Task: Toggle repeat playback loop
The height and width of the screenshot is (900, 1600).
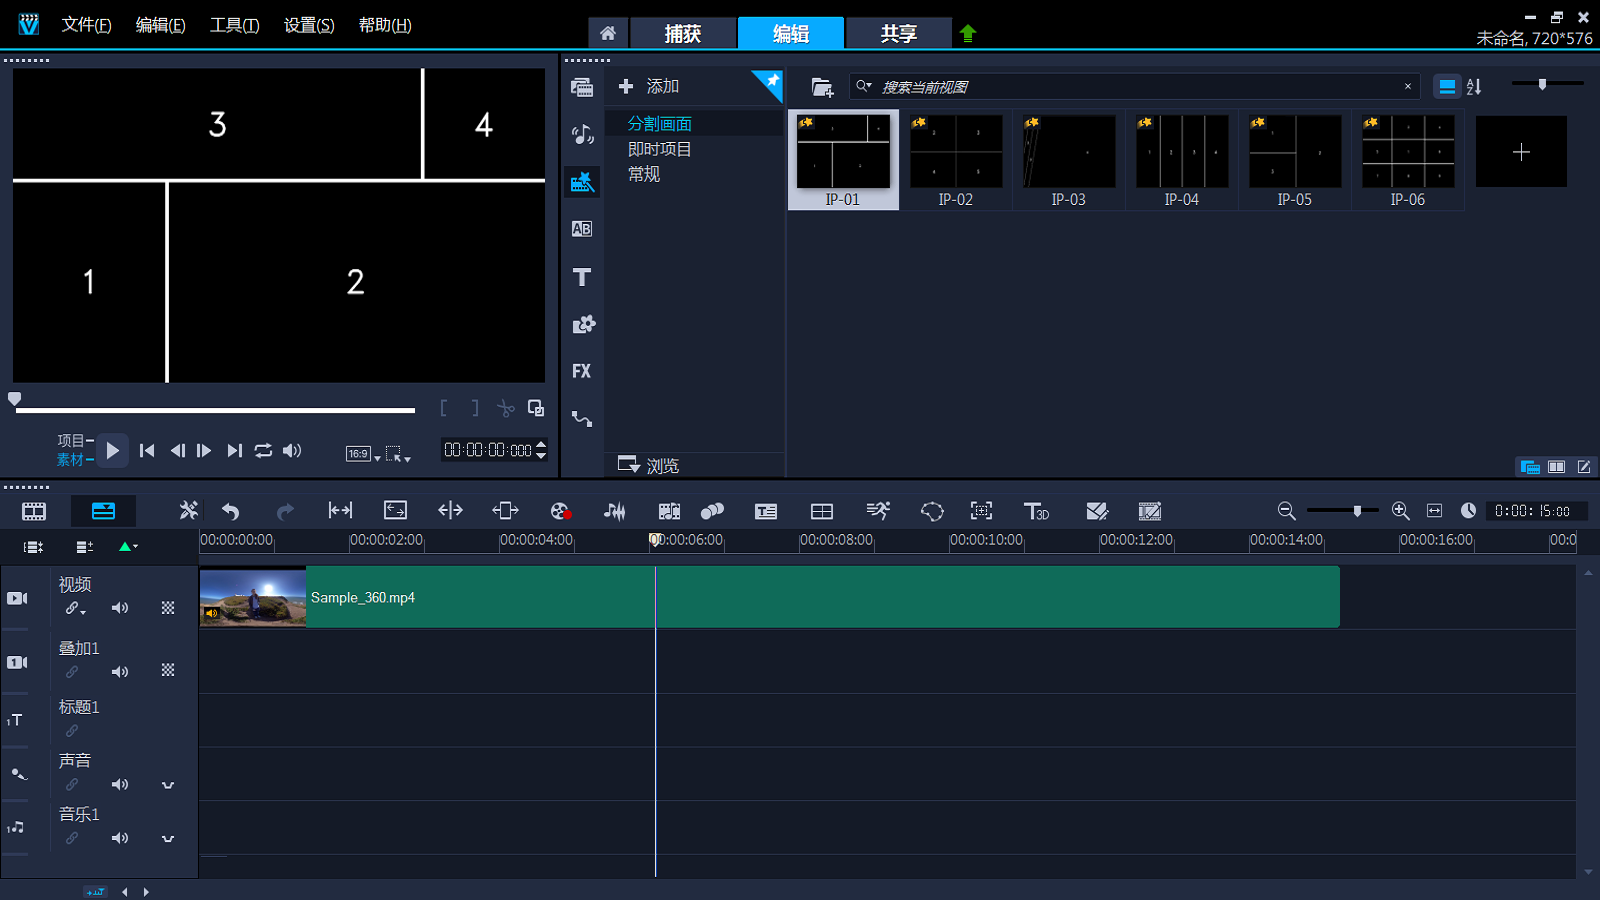Action: [x=263, y=451]
